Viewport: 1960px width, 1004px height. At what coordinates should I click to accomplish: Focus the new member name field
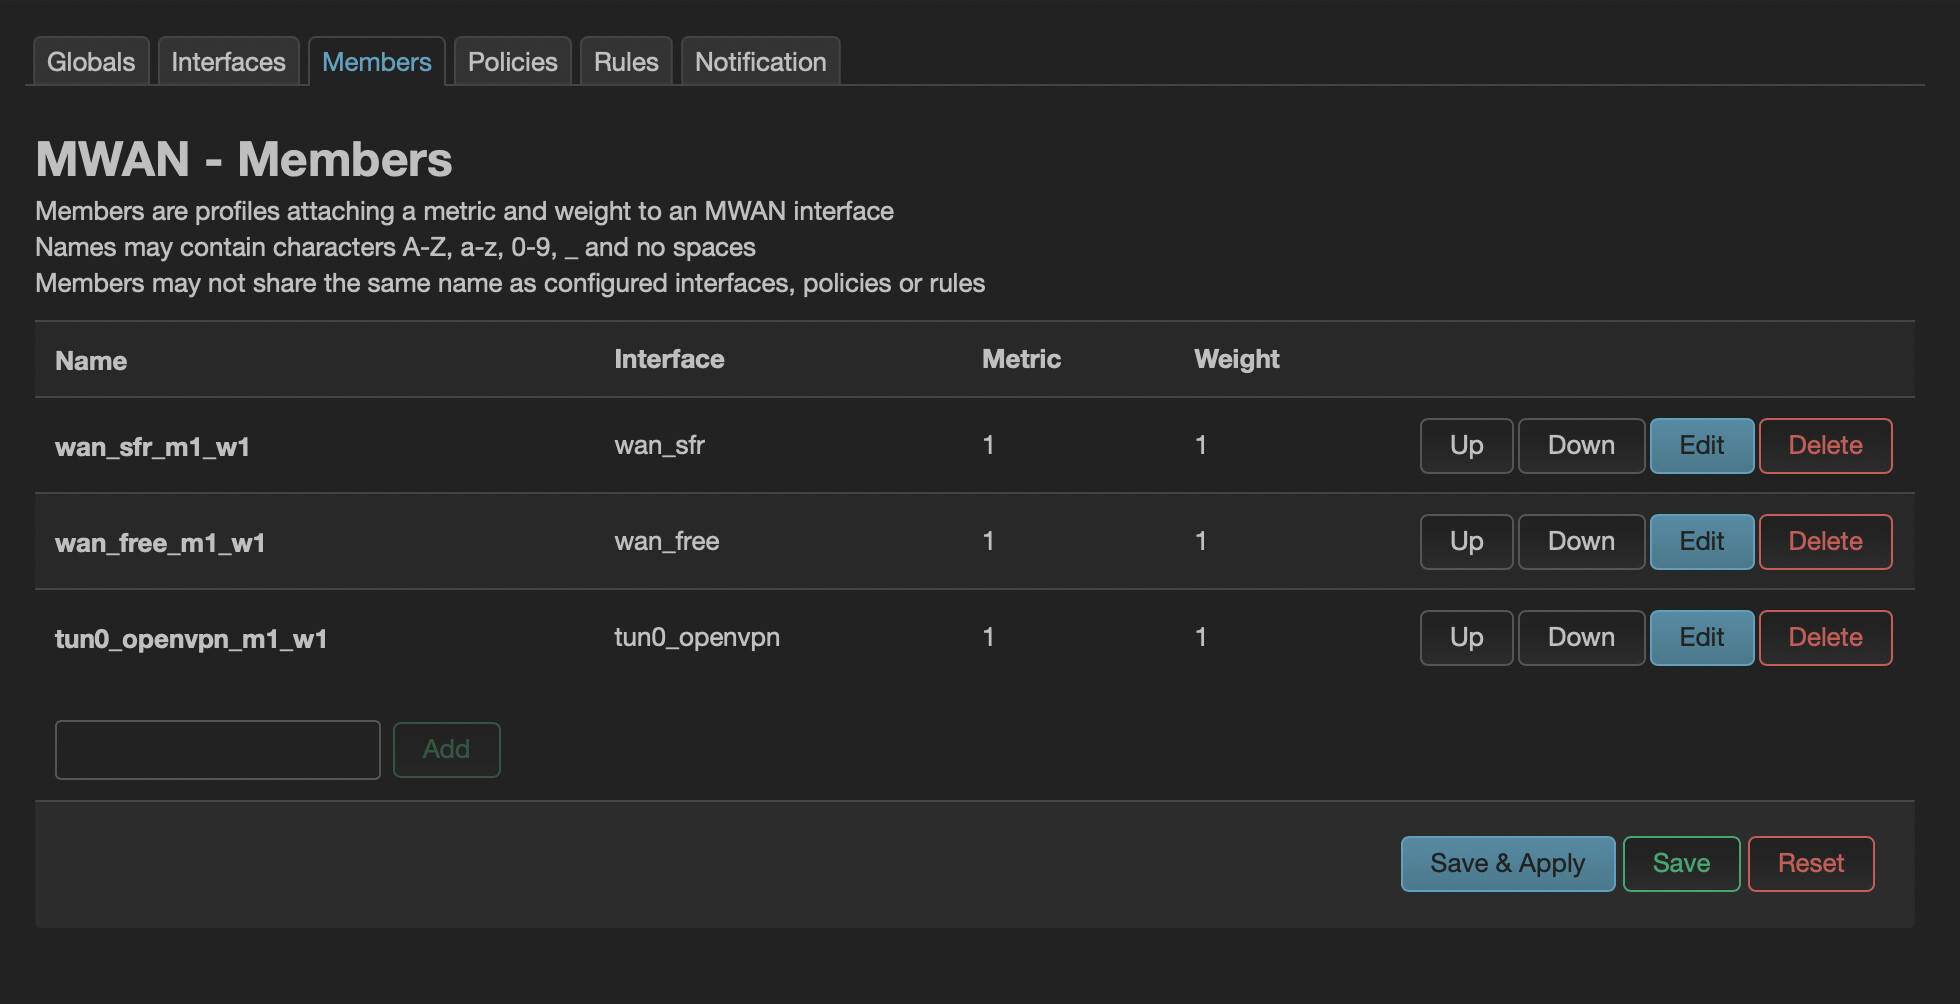218,750
